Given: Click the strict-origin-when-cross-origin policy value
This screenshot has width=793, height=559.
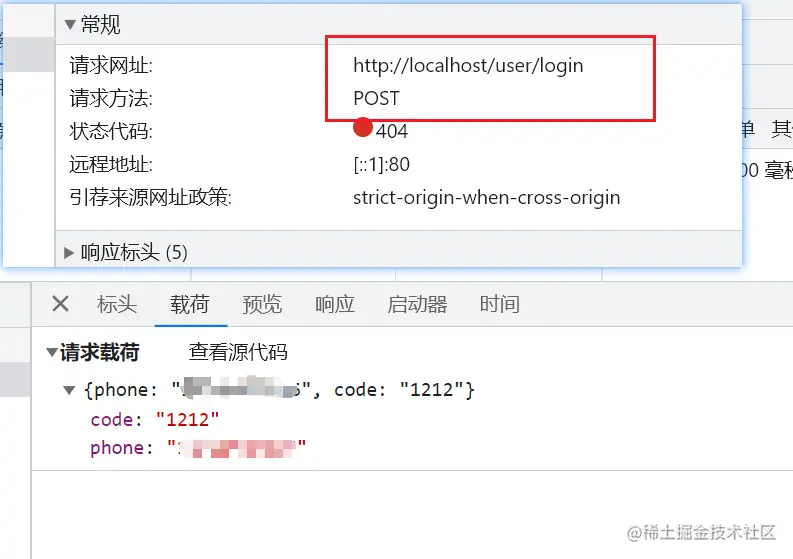Looking at the screenshot, I should pyautogui.click(x=487, y=197).
